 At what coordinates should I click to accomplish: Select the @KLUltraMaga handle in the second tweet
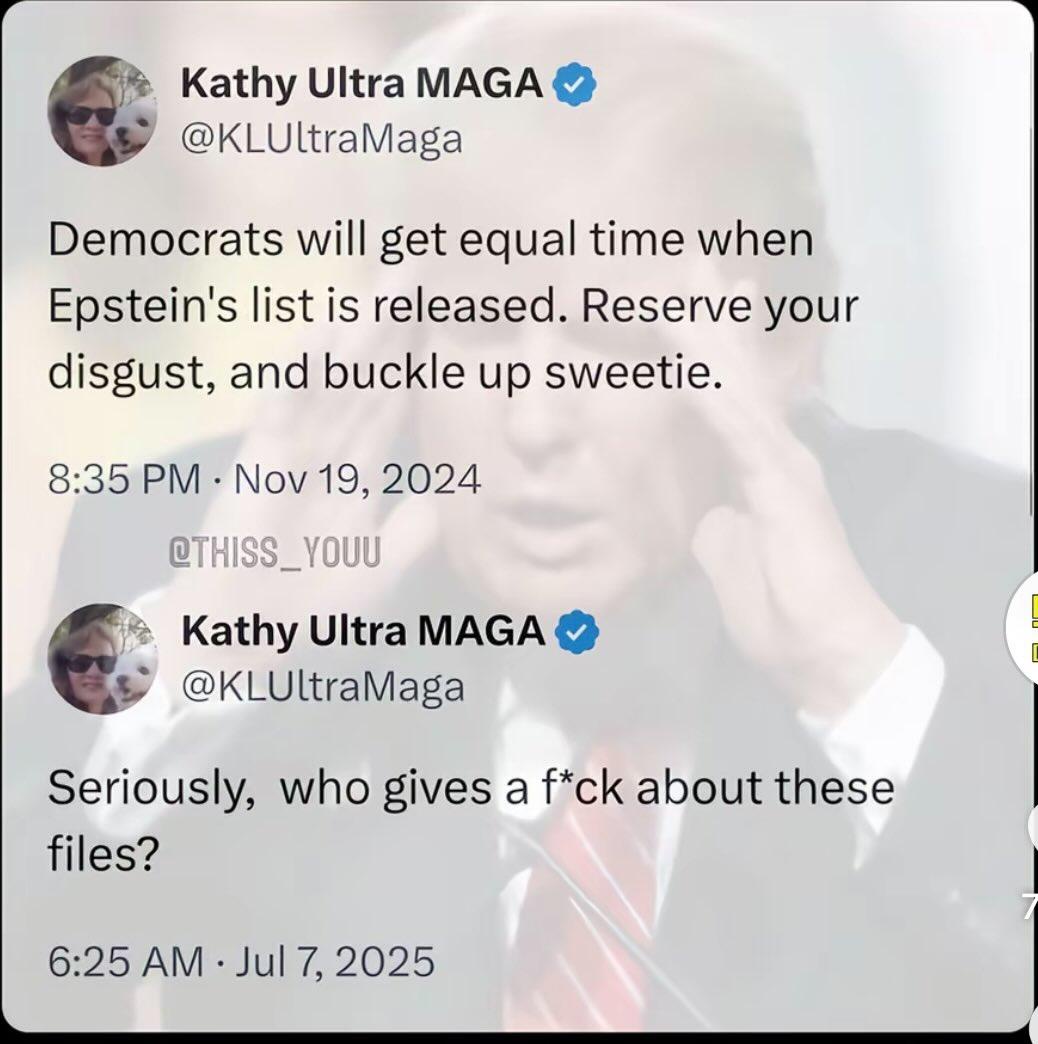point(322,685)
